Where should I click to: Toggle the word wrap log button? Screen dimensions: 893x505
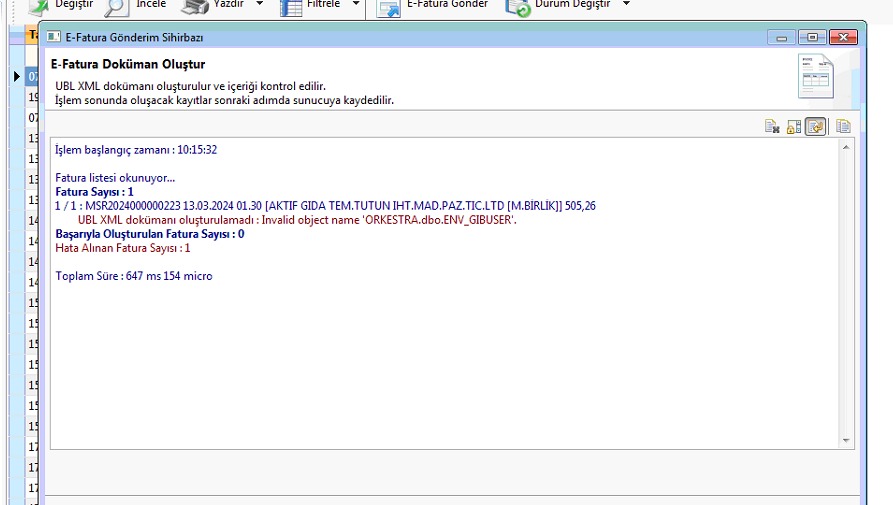(816, 126)
